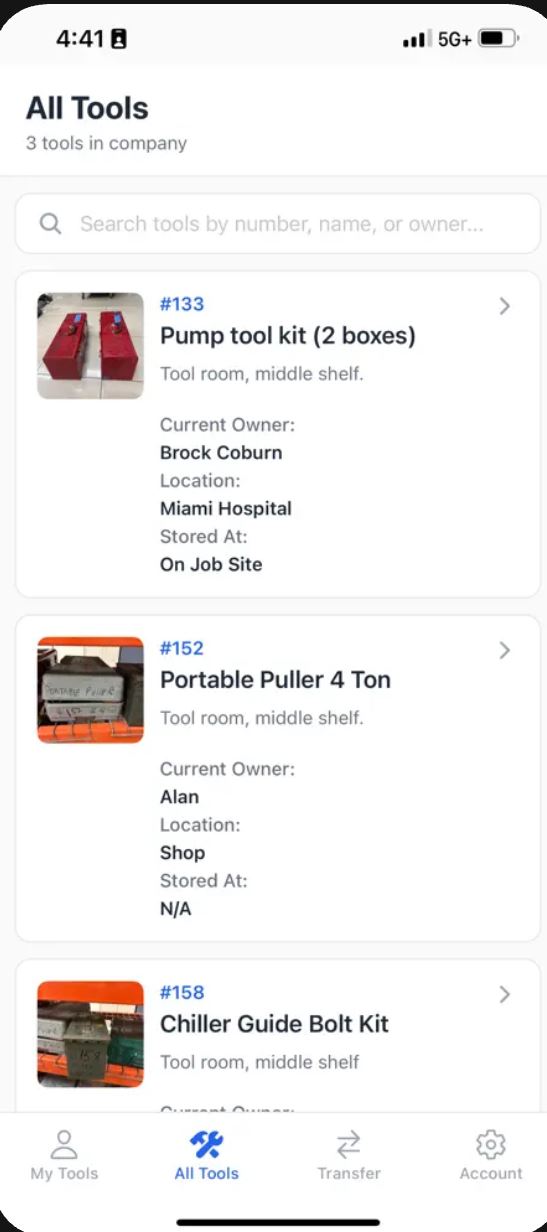Select the All Tools wrench icon

[x=206, y=1143]
